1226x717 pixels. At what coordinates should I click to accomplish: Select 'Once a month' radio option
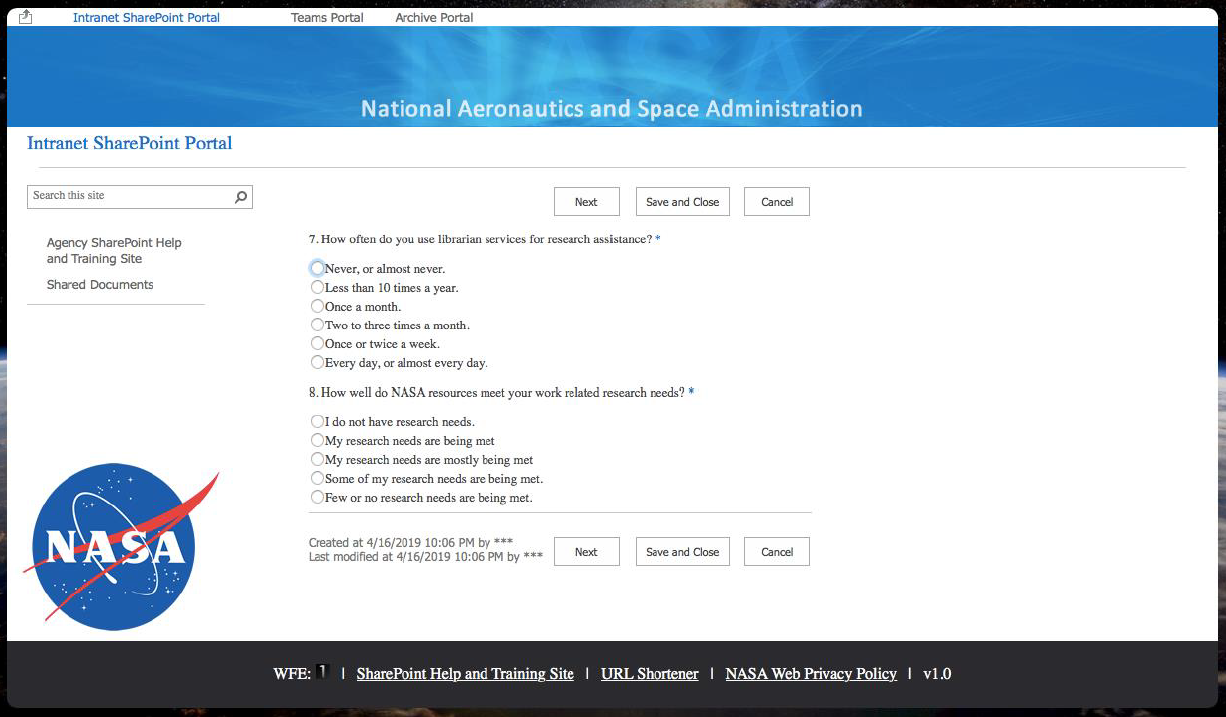pyautogui.click(x=317, y=307)
